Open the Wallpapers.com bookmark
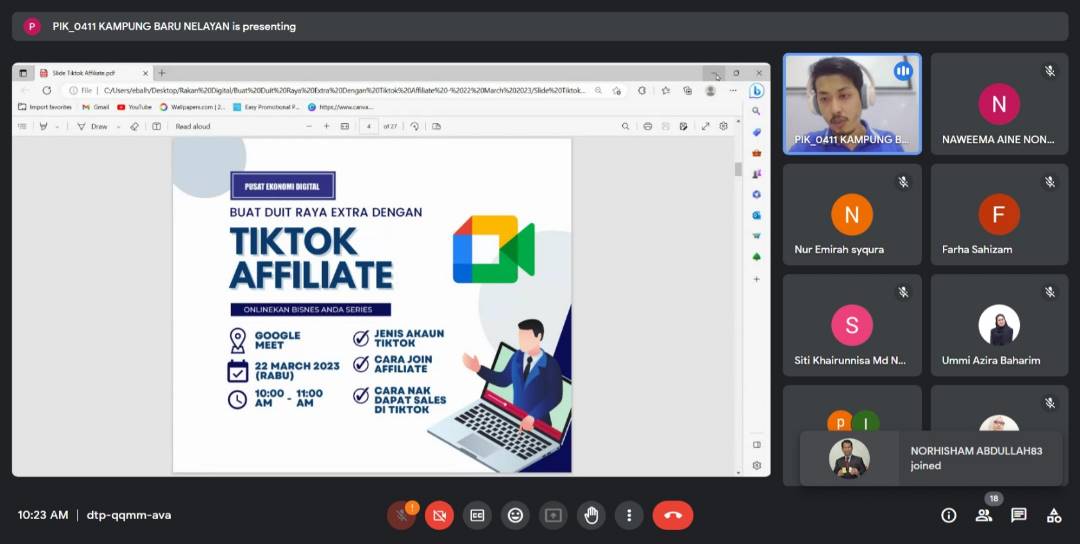1080x544 pixels. point(192,107)
